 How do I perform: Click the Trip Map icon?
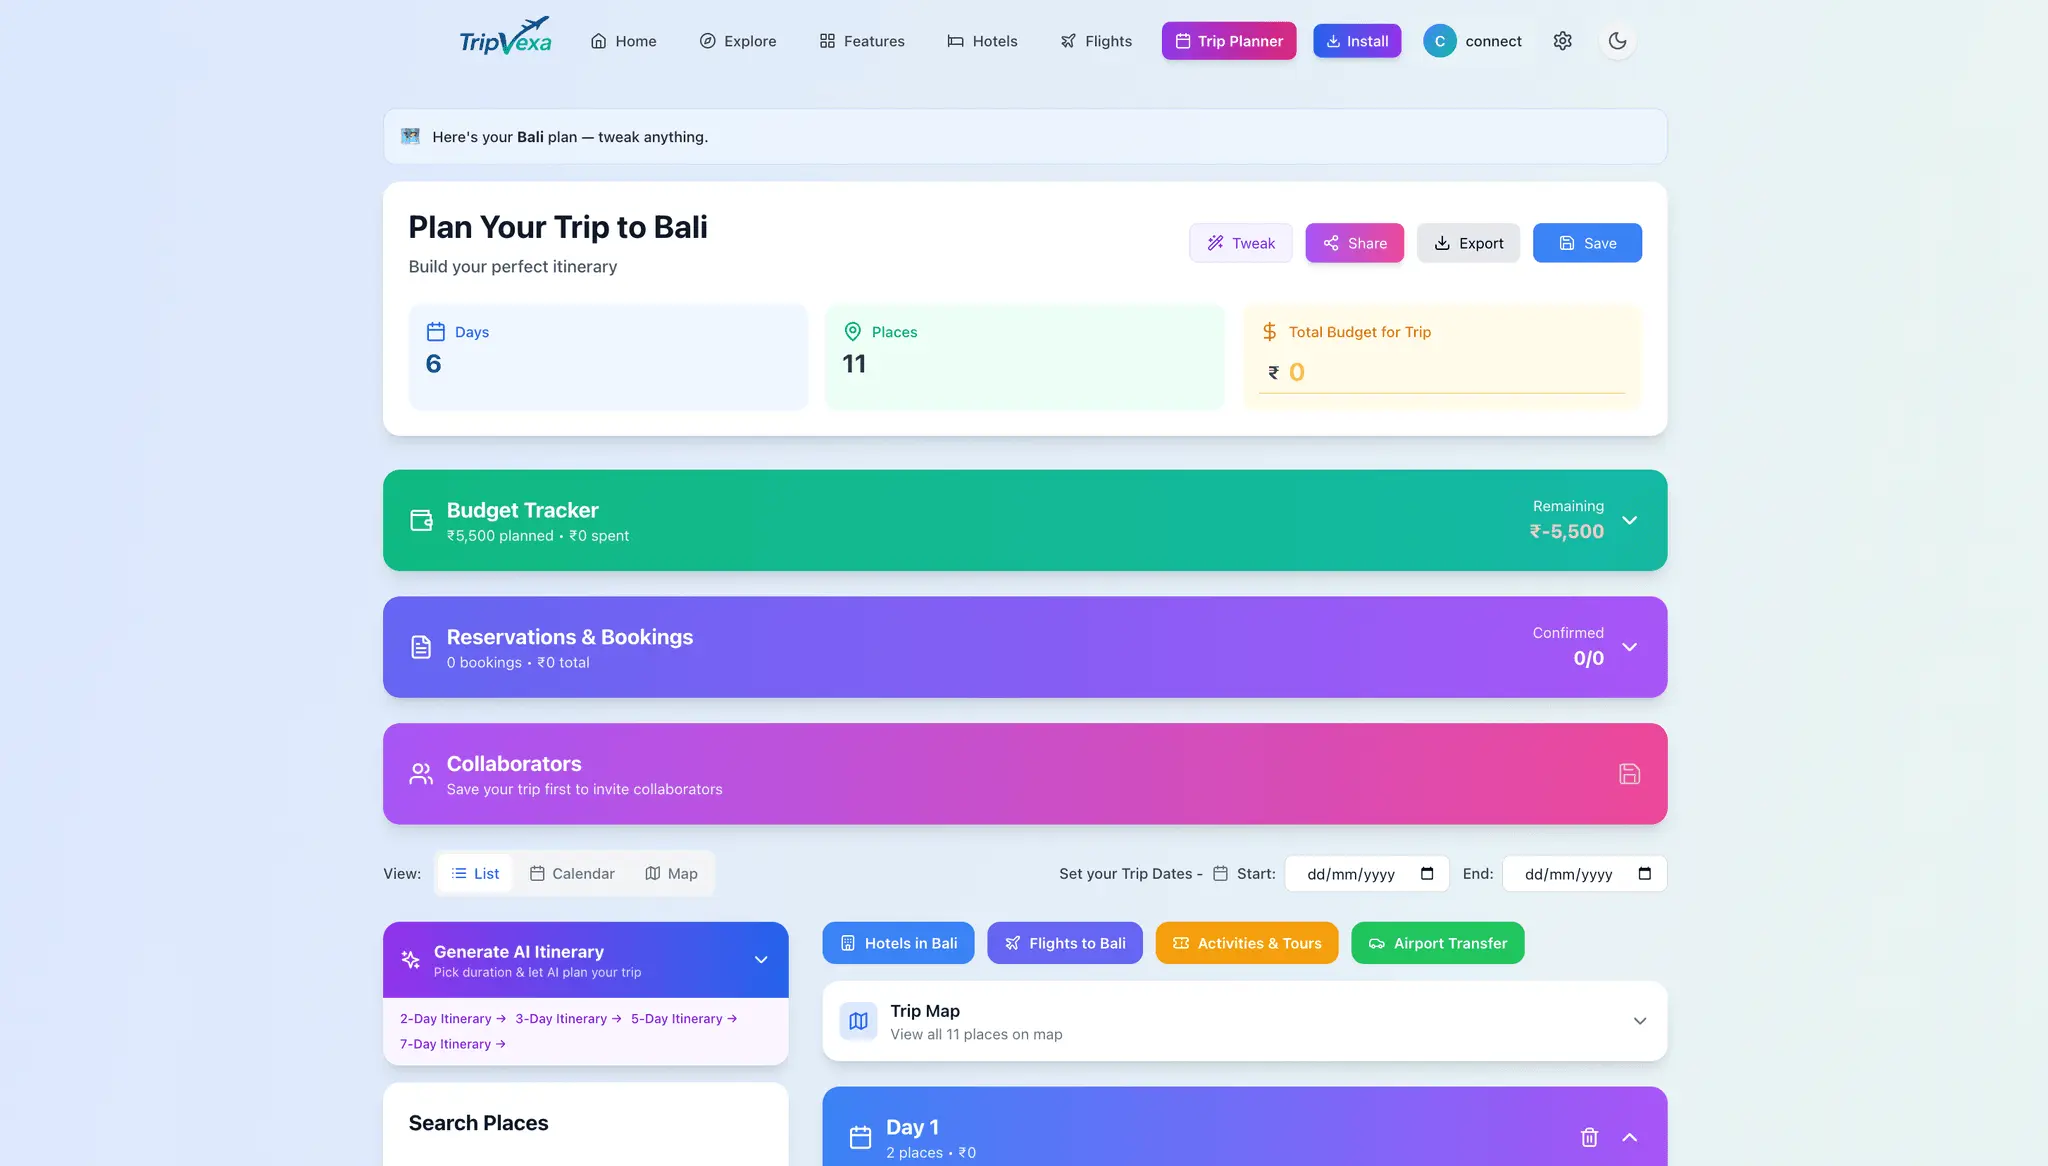[x=858, y=1021]
